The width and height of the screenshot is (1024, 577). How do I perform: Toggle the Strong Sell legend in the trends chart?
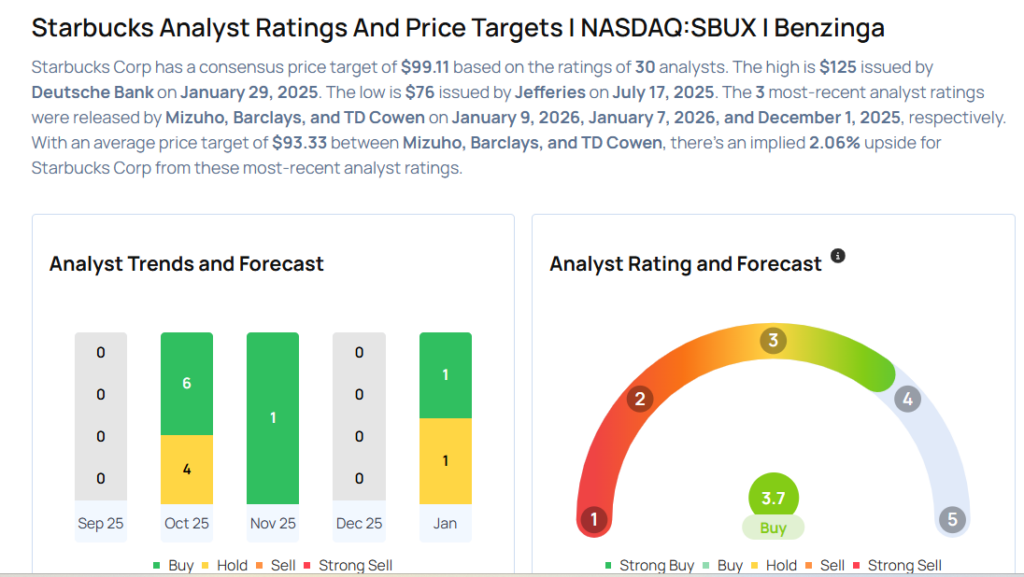(350, 565)
